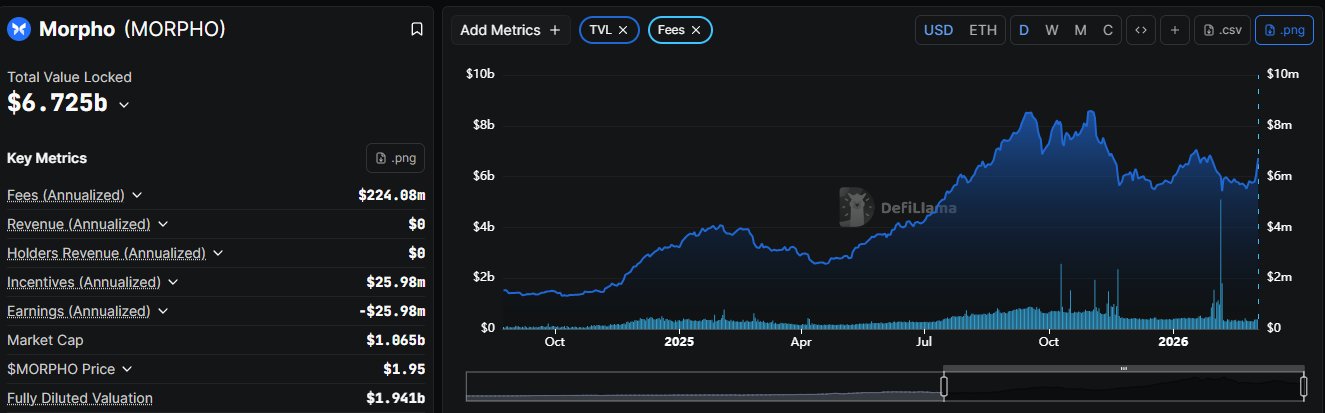
Task: Export the chart as .png
Action: pyautogui.click(x=1284, y=30)
